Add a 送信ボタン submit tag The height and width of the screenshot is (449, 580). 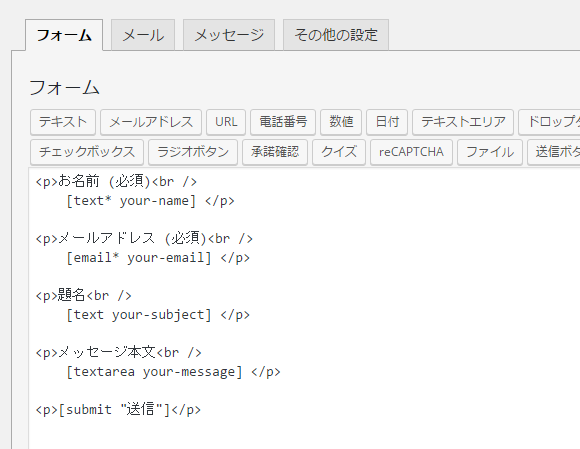coord(554,152)
